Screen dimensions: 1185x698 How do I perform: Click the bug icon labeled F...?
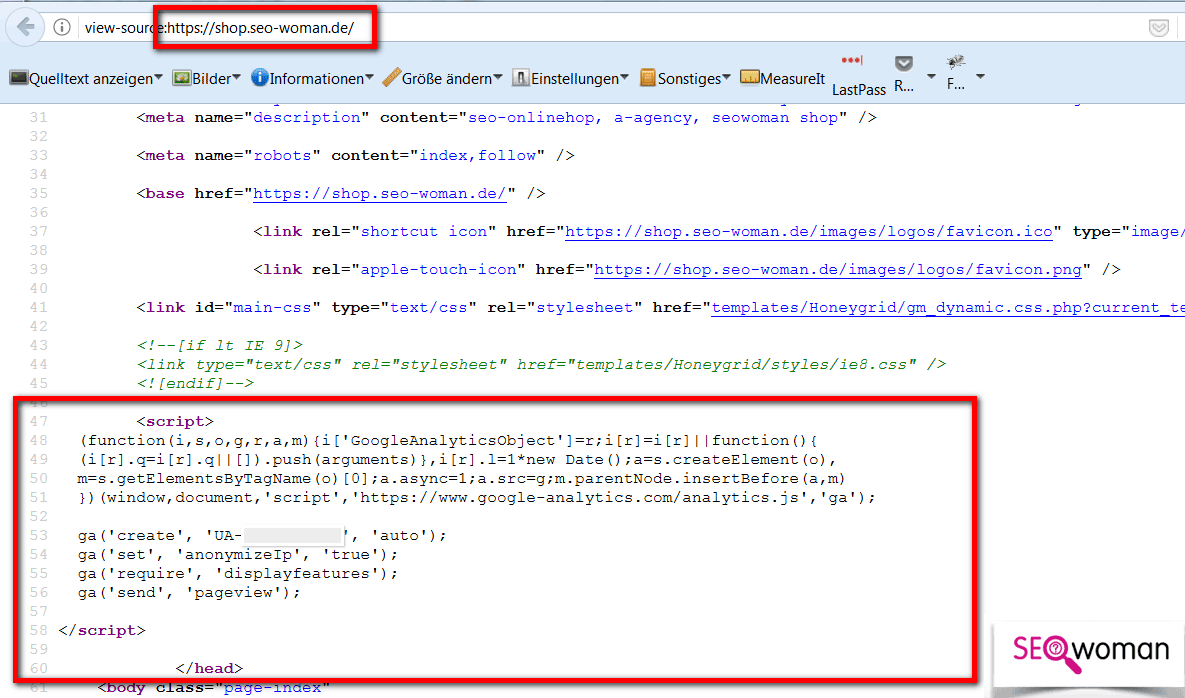pos(955,63)
